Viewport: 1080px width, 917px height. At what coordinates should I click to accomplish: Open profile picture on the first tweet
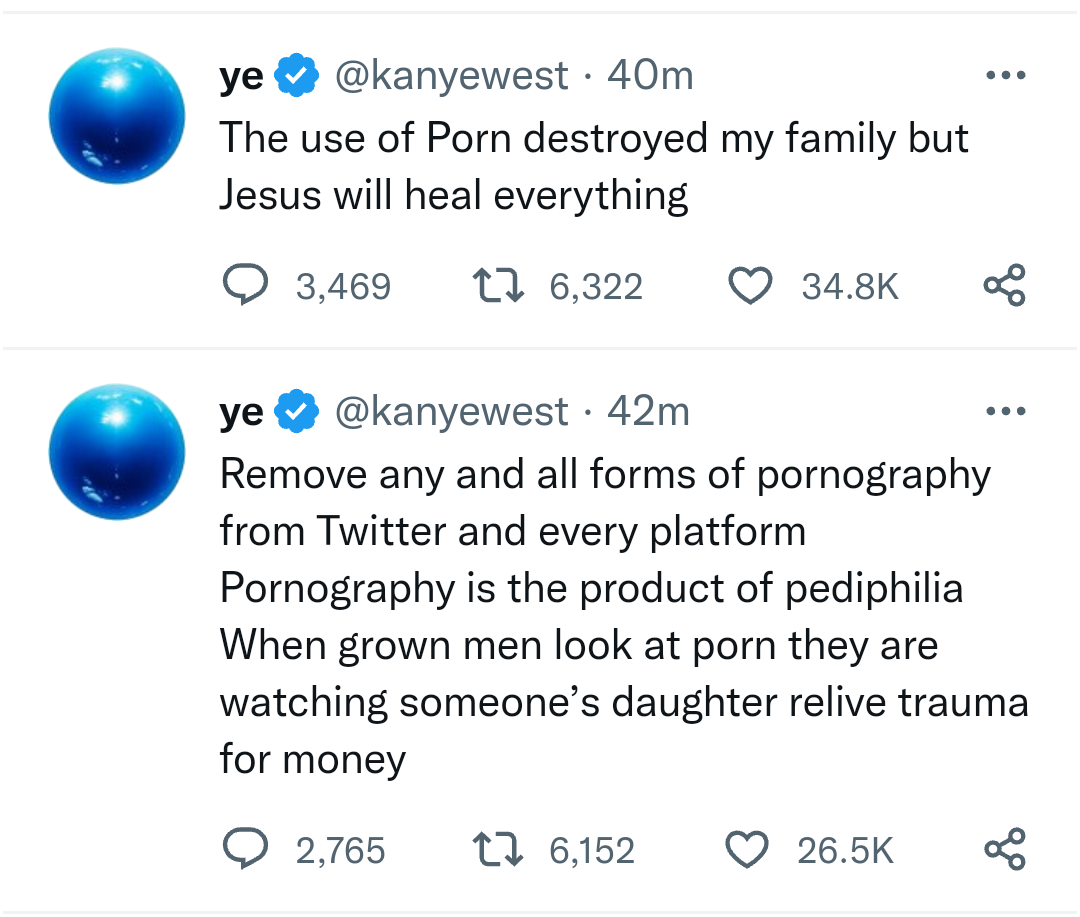[x=117, y=114]
